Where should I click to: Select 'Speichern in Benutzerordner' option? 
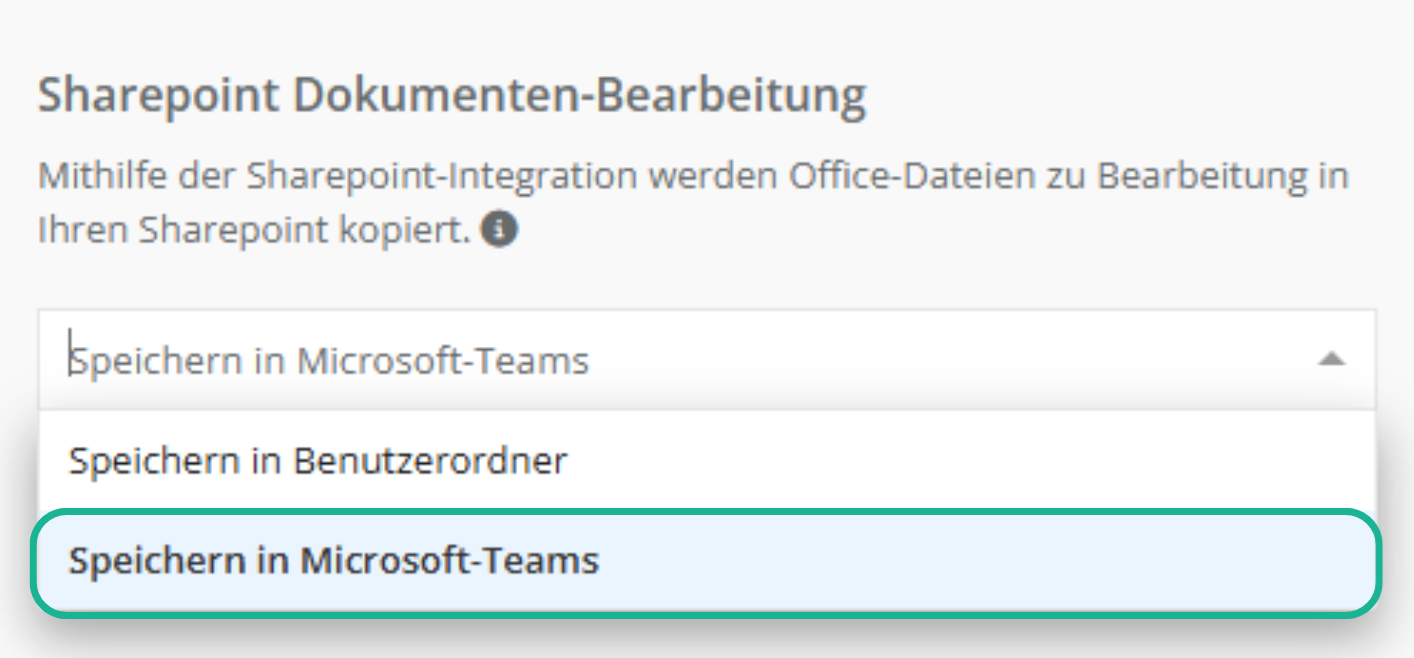[x=318, y=461]
